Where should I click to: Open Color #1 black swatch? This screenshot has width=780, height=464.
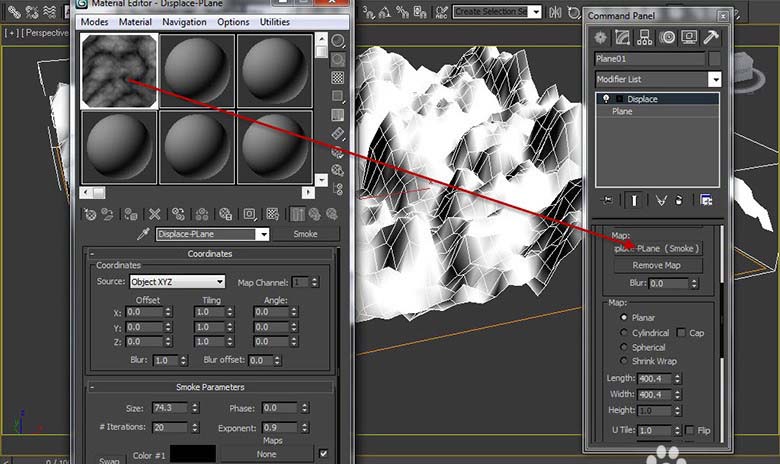pyautogui.click(x=193, y=454)
